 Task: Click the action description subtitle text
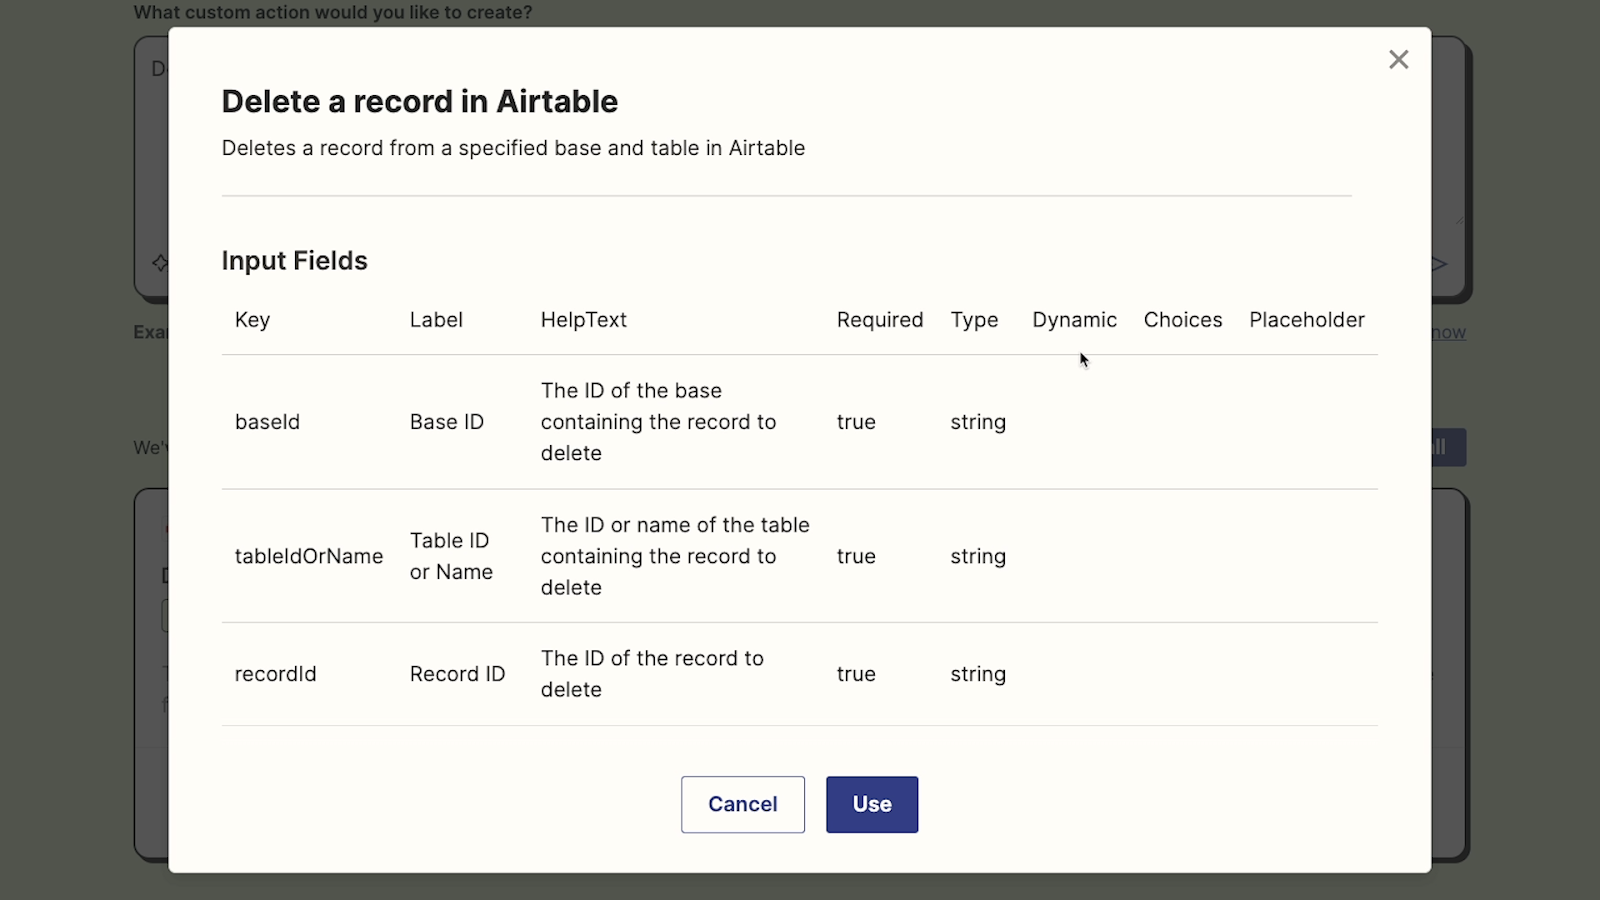coord(513,148)
